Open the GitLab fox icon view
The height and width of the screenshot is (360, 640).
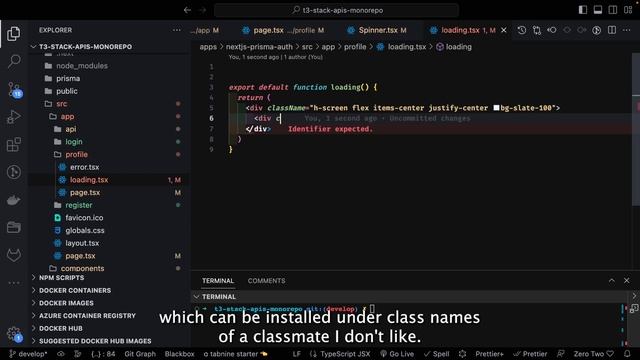(x=14, y=255)
